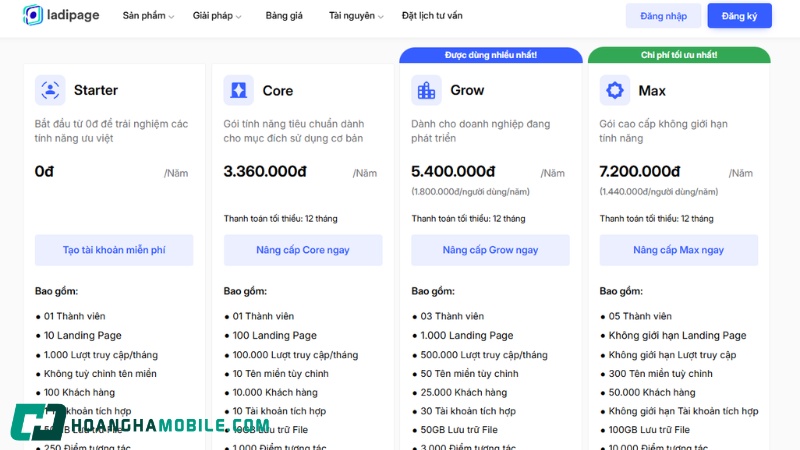Screen dimensions: 800x450
Task: Click 500.000 Lượt truy cập/tháng
Action: pos(484,355)
